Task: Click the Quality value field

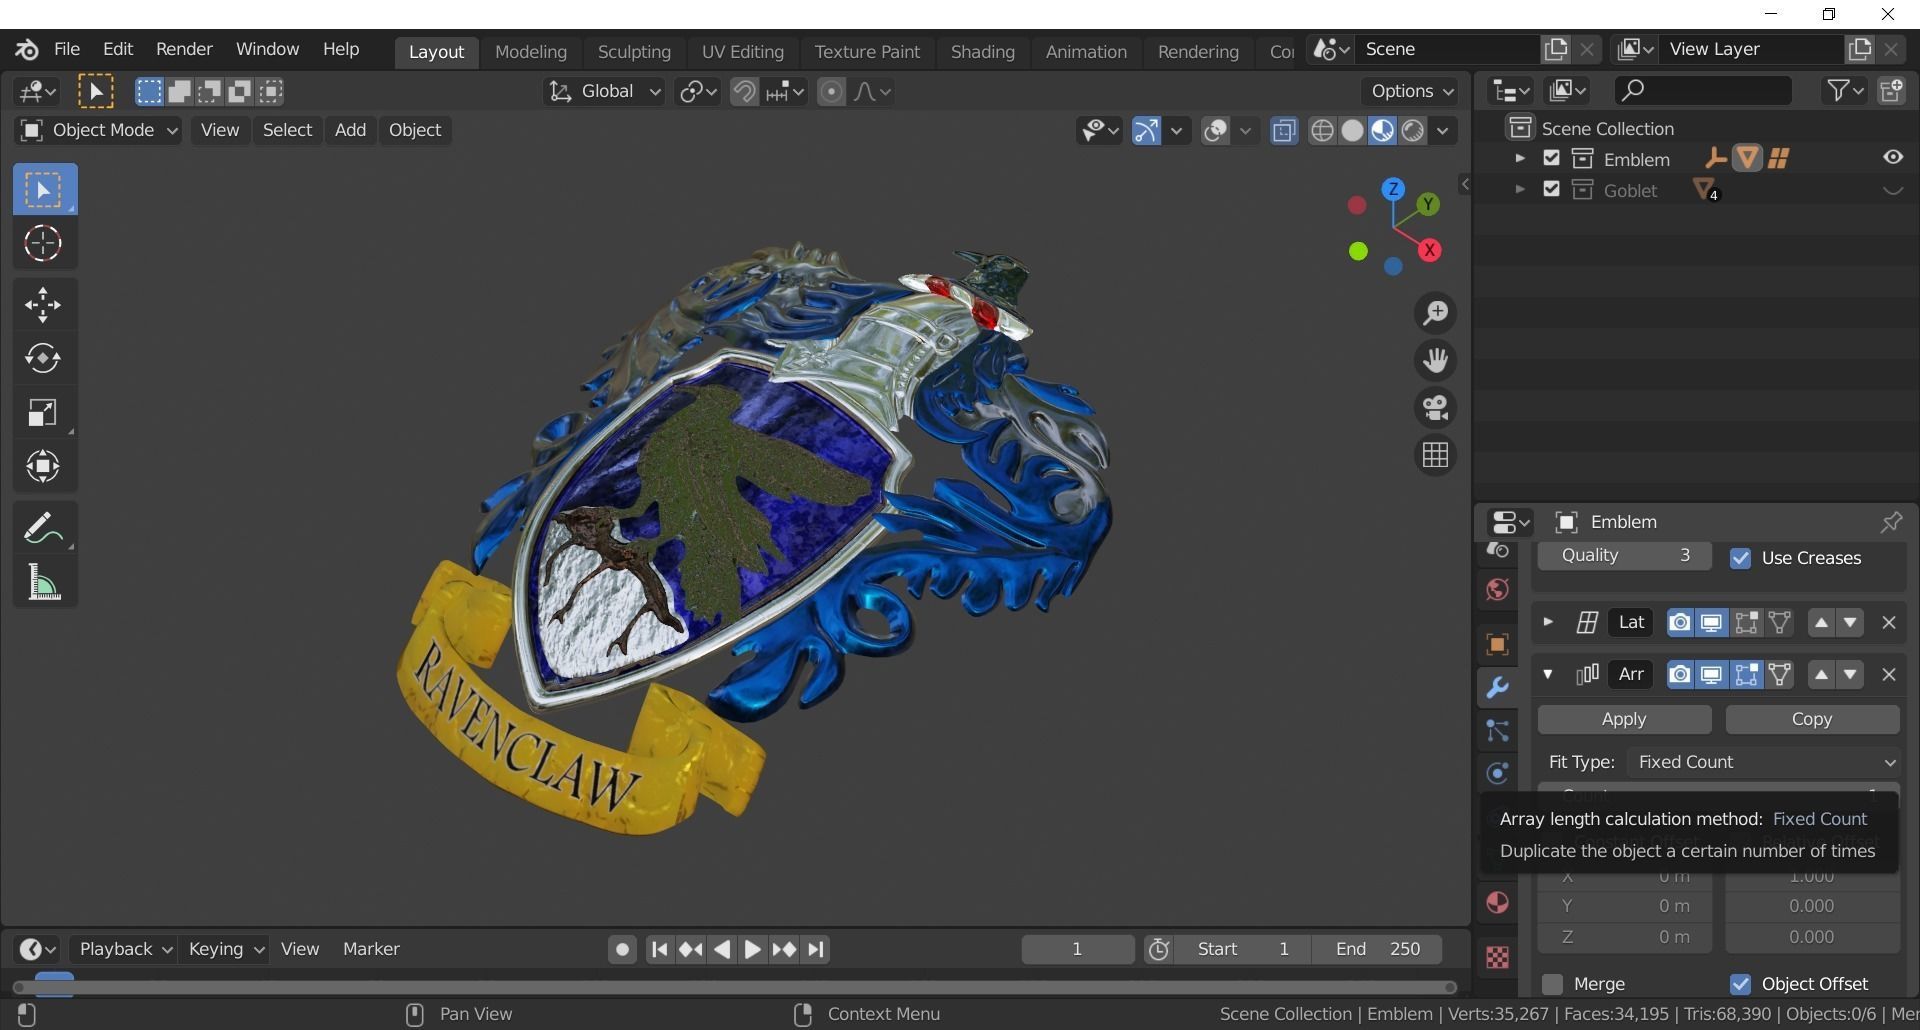Action: (x=1624, y=556)
